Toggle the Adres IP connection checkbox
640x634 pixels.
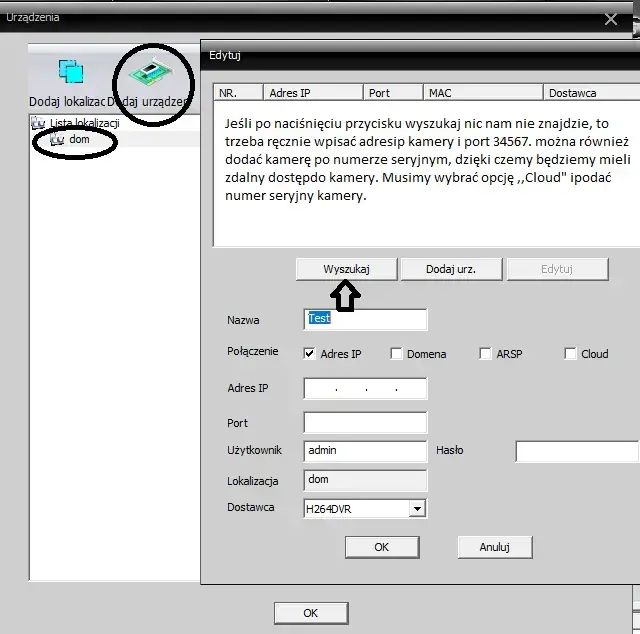309,353
